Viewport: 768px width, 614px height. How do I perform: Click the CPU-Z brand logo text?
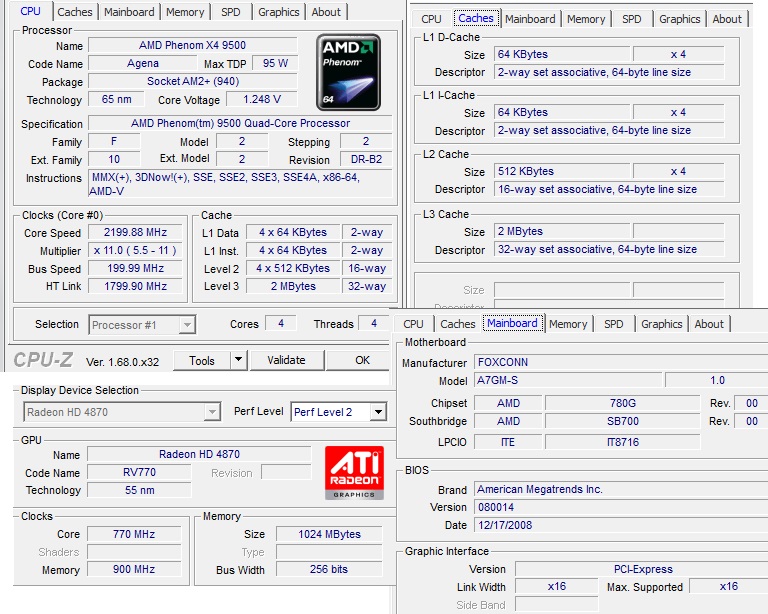(45, 360)
